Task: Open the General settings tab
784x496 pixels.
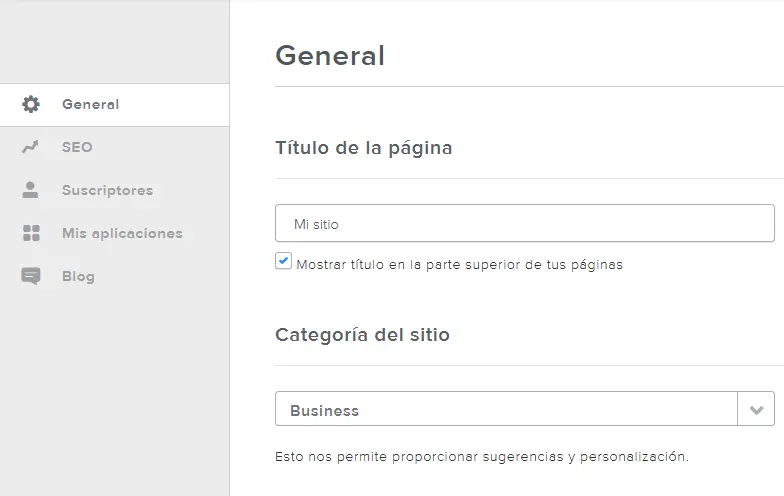Action: (x=90, y=104)
